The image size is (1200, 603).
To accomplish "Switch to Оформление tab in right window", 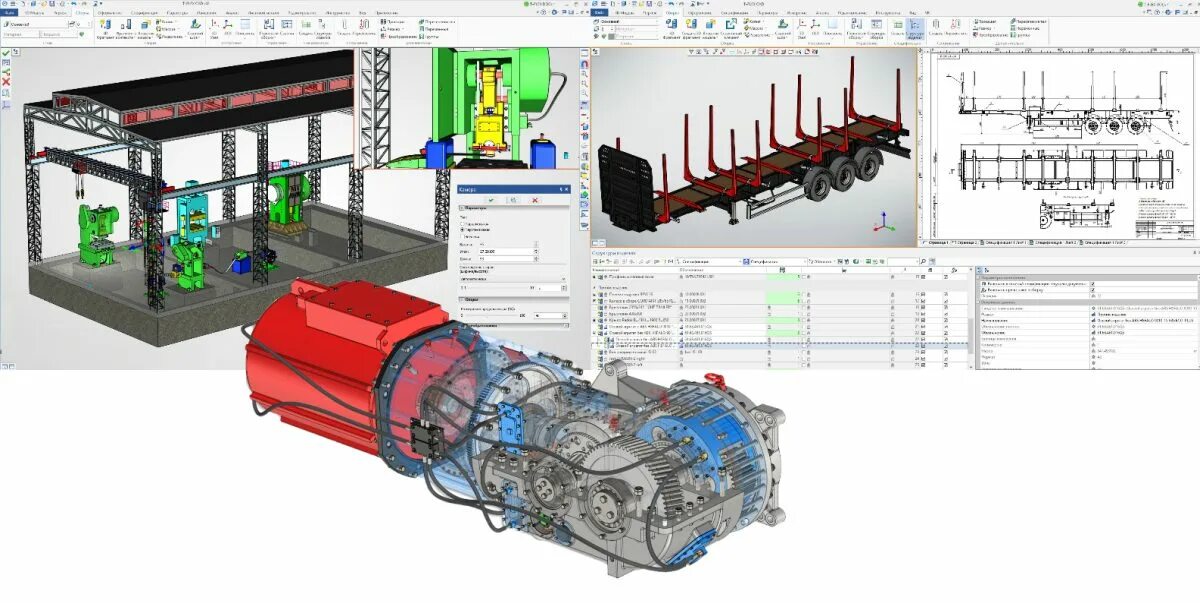I will pyautogui.click(x=699, y=11).
